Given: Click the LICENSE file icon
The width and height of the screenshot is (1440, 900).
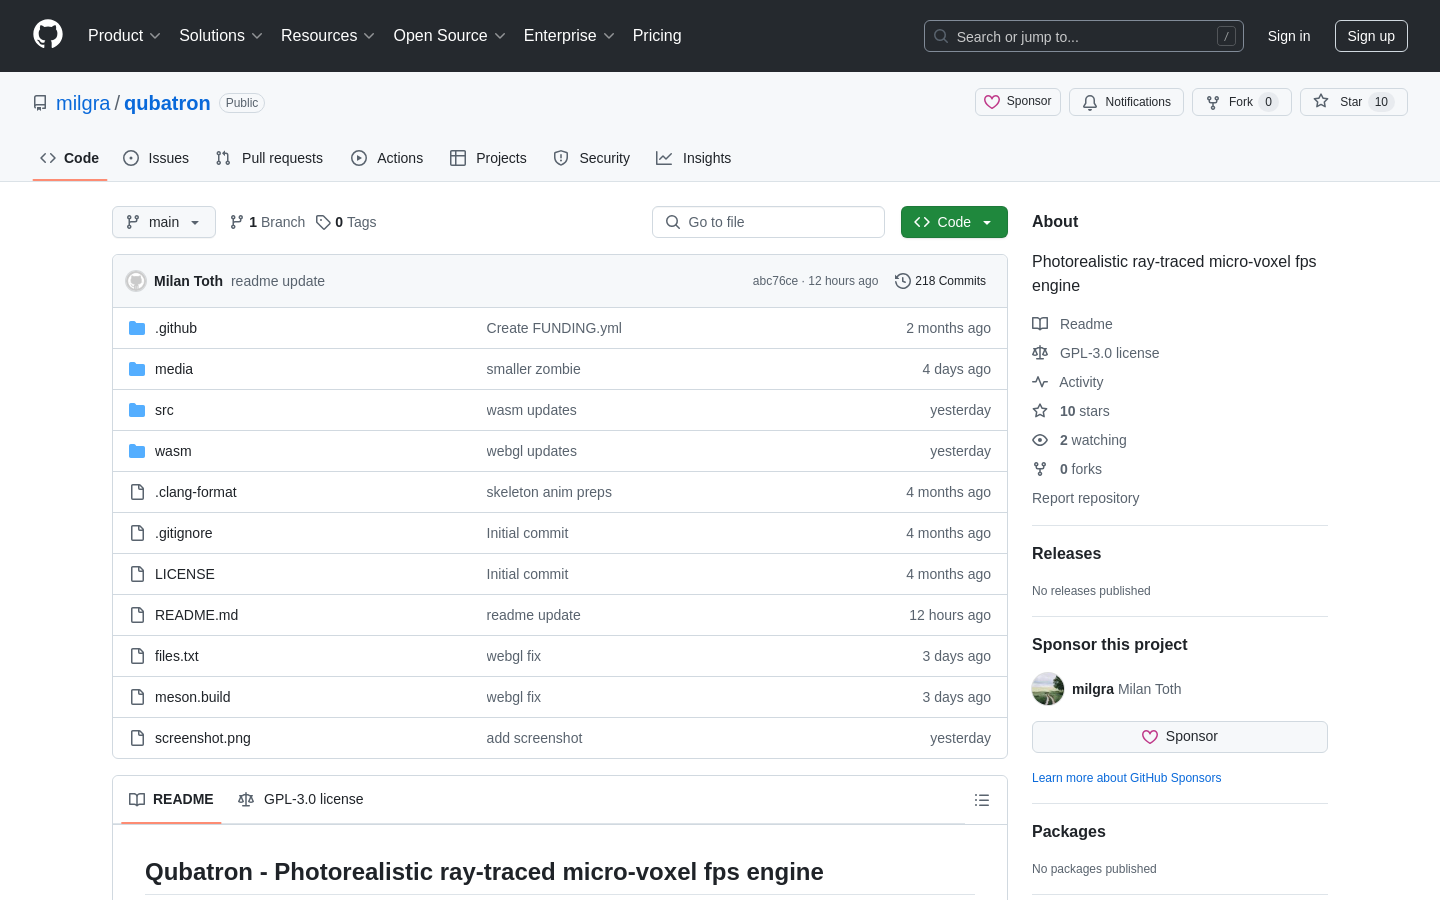Looking at the screenshot, I should point(137,574).
